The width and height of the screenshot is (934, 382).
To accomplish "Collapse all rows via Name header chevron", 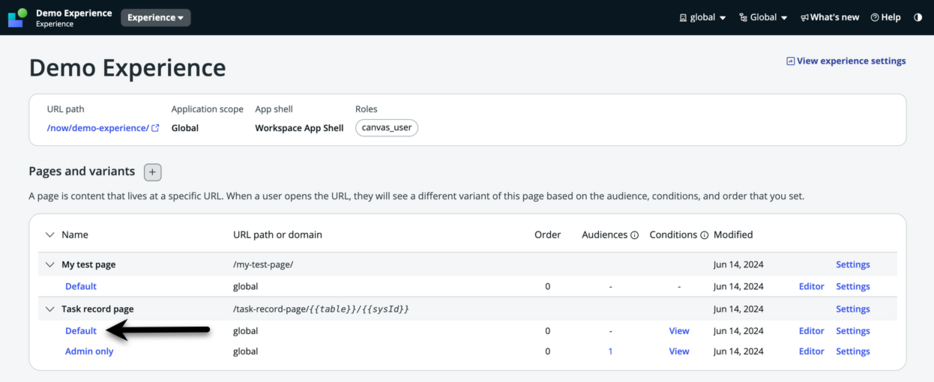I will pyautogui.click(x=49, y=235).
